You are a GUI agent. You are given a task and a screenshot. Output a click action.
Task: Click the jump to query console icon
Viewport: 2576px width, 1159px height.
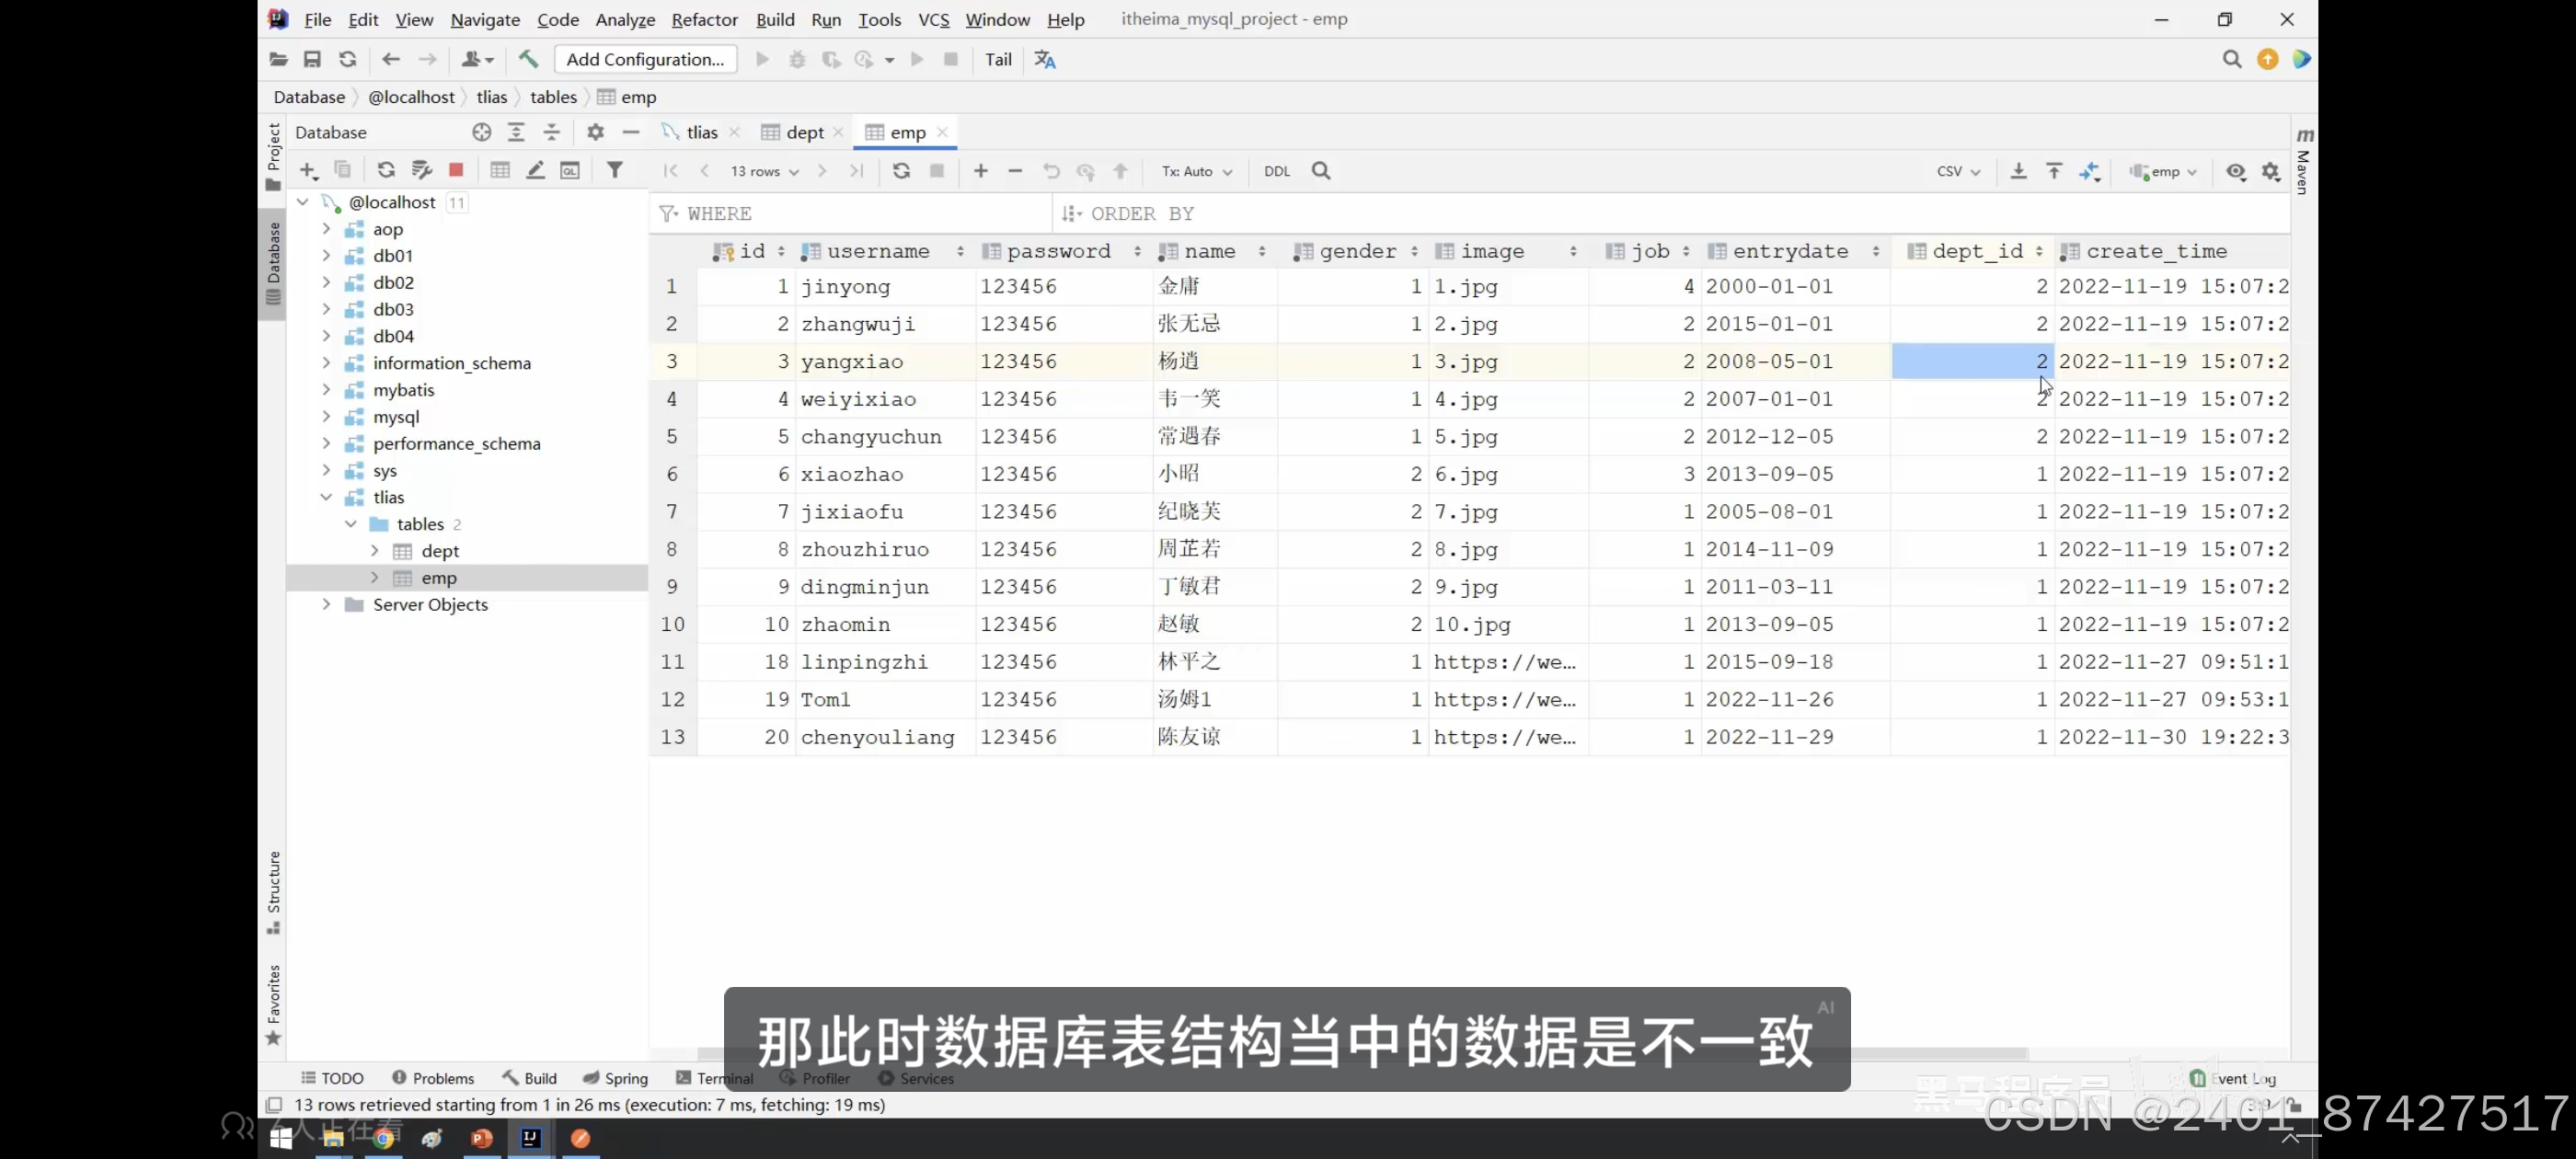[569, 170]
